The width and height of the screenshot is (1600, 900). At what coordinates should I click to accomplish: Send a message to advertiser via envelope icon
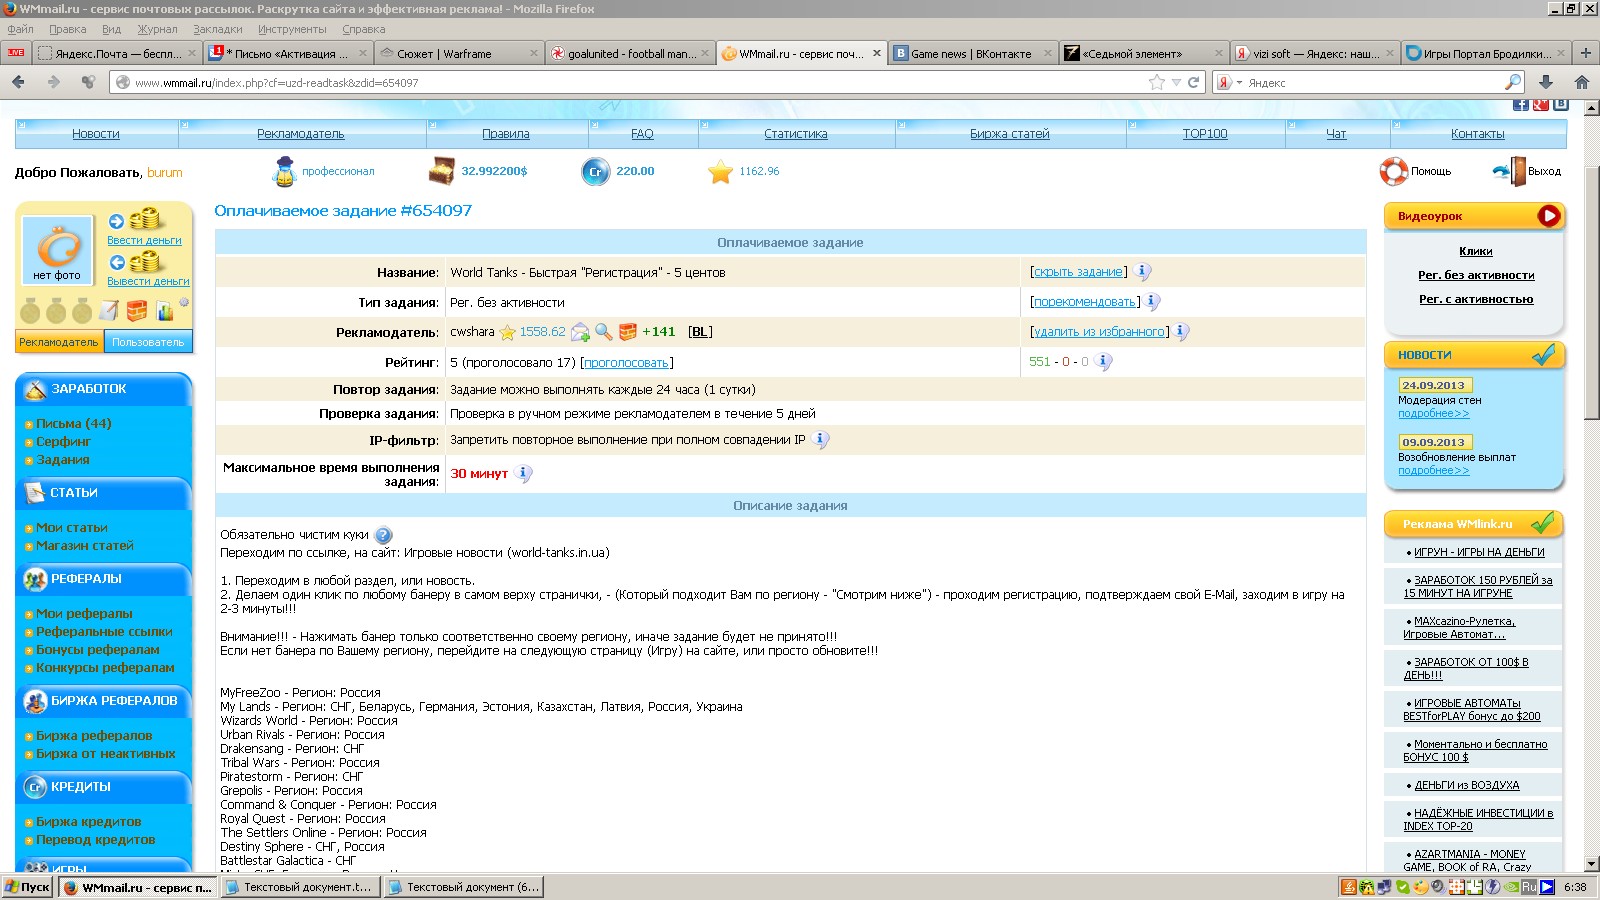click(x=580, y=332)
